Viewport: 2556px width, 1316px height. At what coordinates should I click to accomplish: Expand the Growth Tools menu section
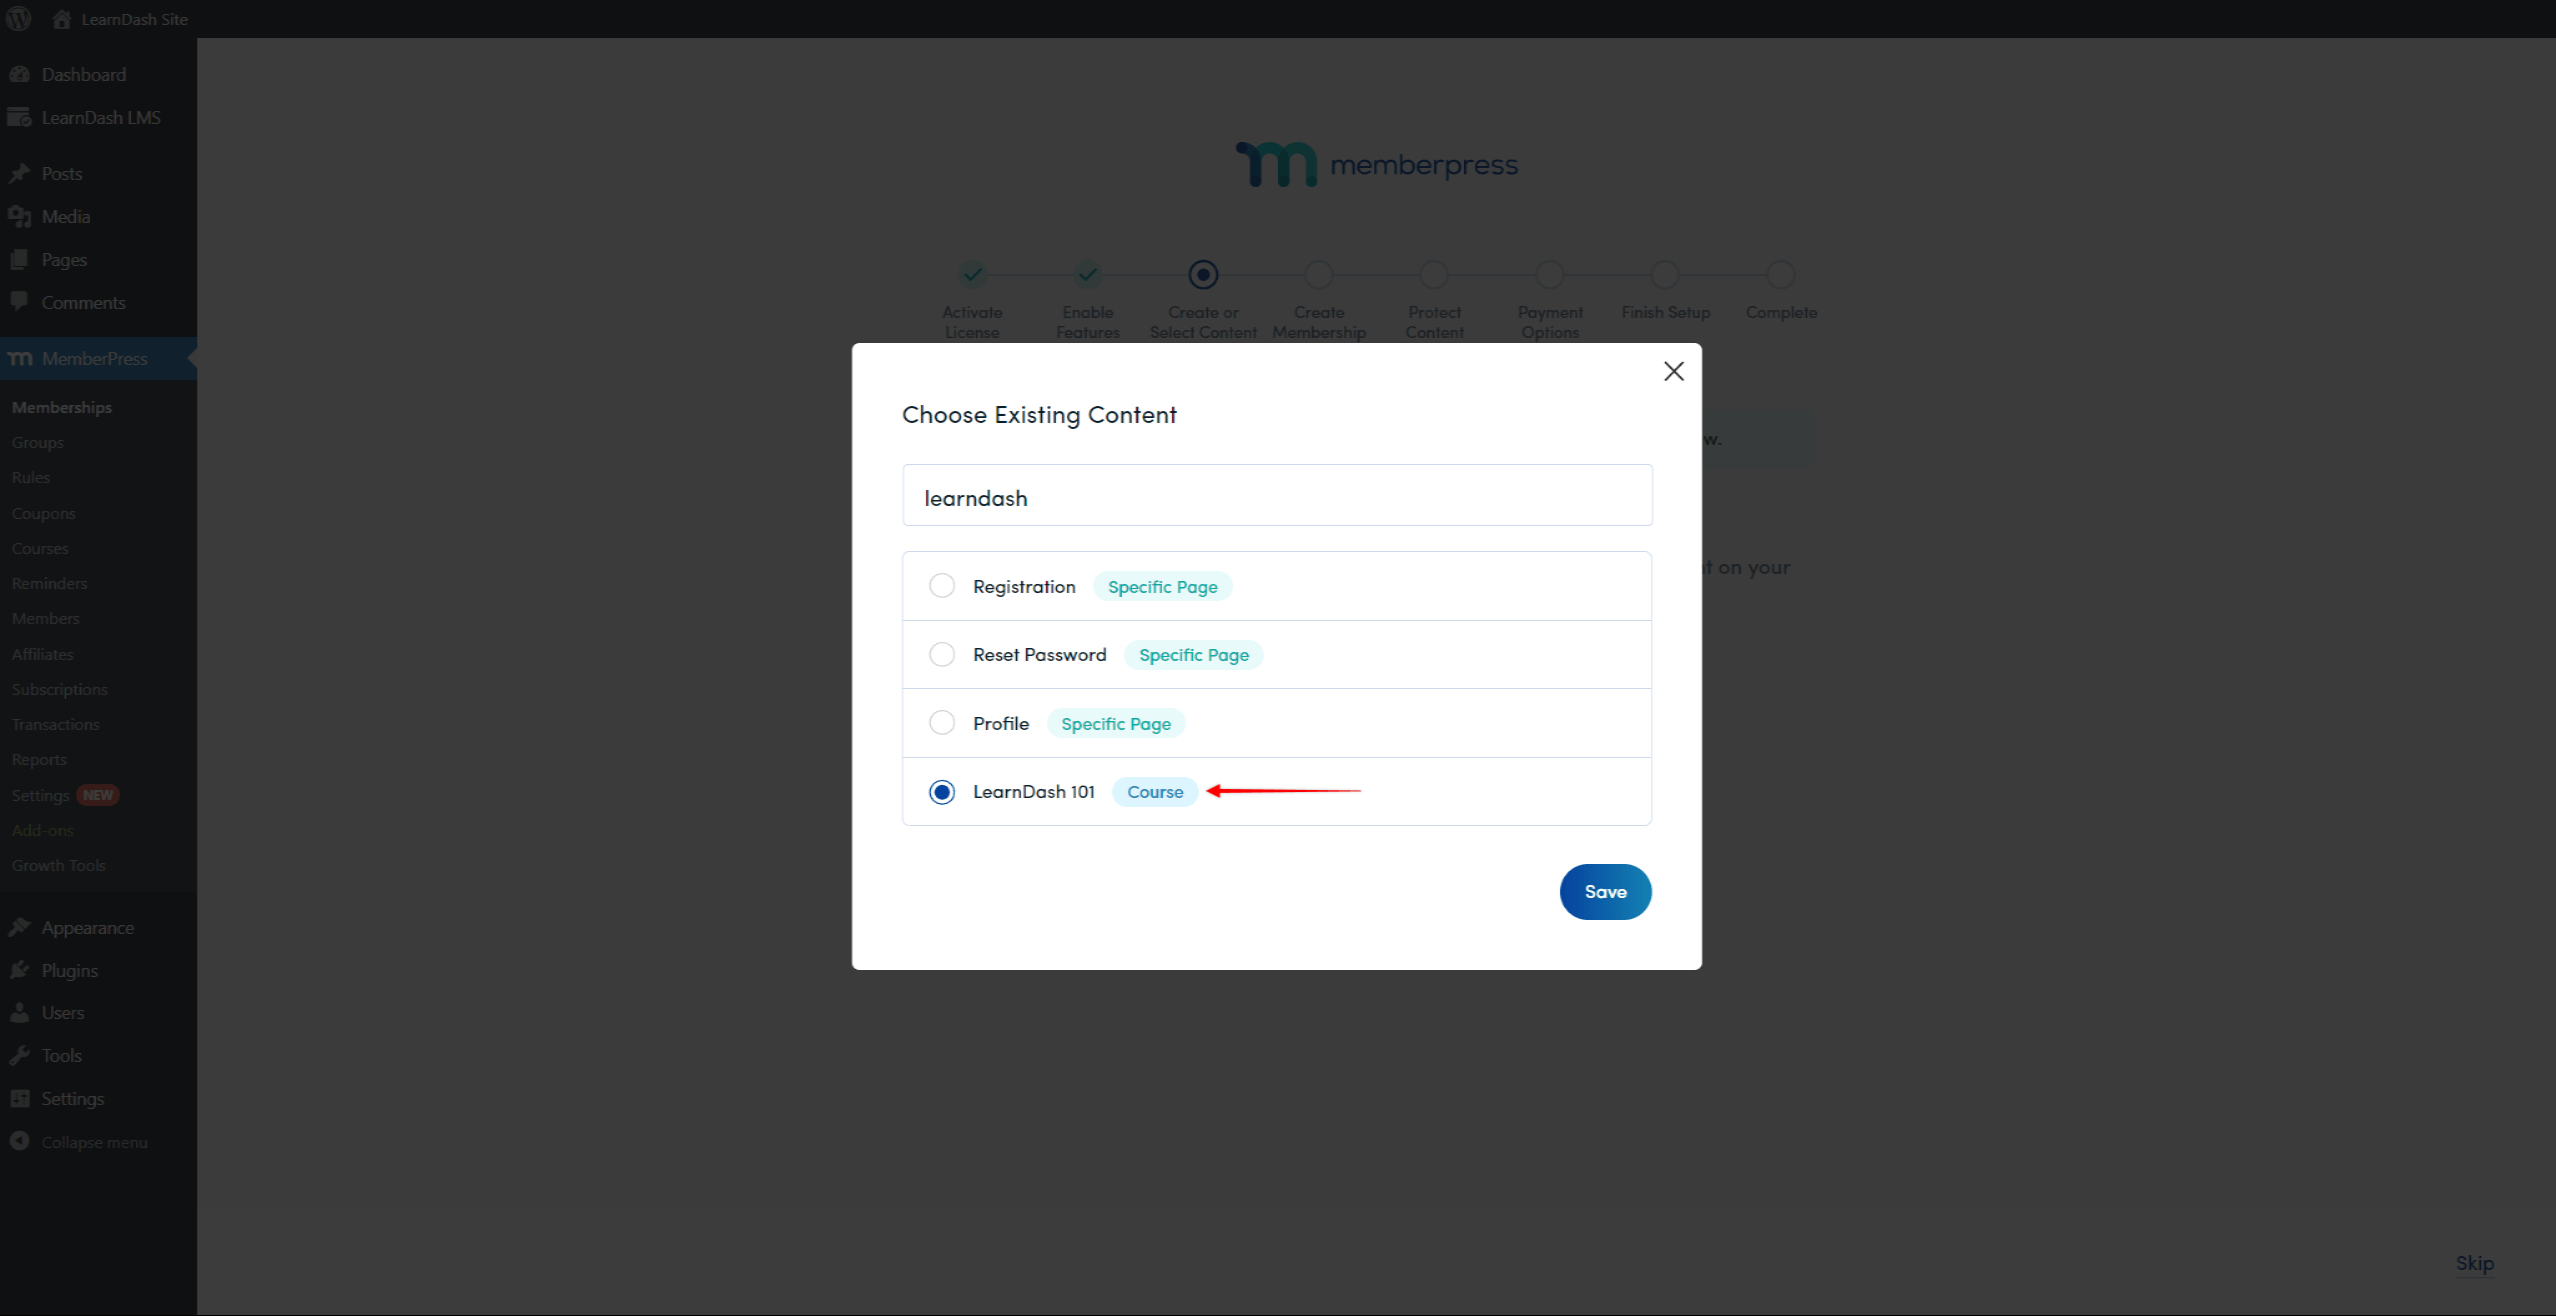(x=59, y=864)
